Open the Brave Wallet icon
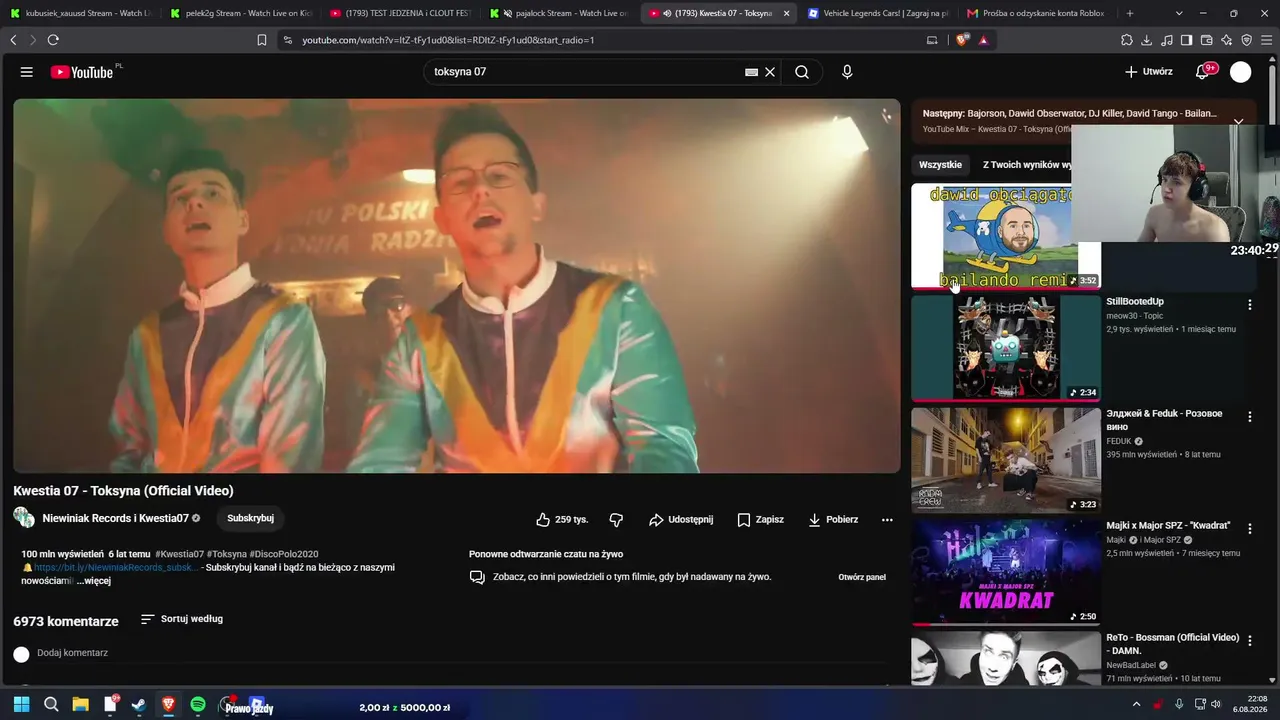The height and width of the screenshot is (720, 1280). pyautogui.click(x=1206, y=40)
